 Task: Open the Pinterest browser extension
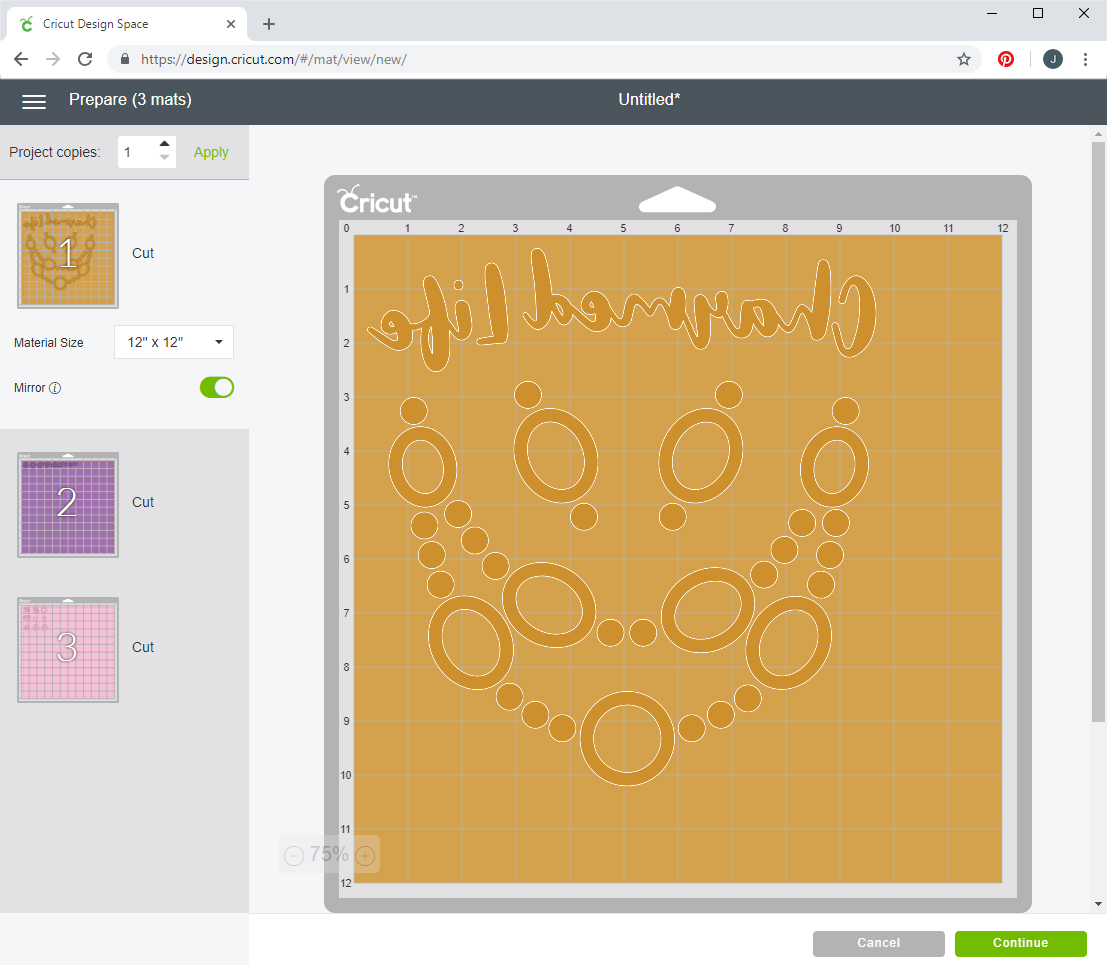pos(1006,59)
